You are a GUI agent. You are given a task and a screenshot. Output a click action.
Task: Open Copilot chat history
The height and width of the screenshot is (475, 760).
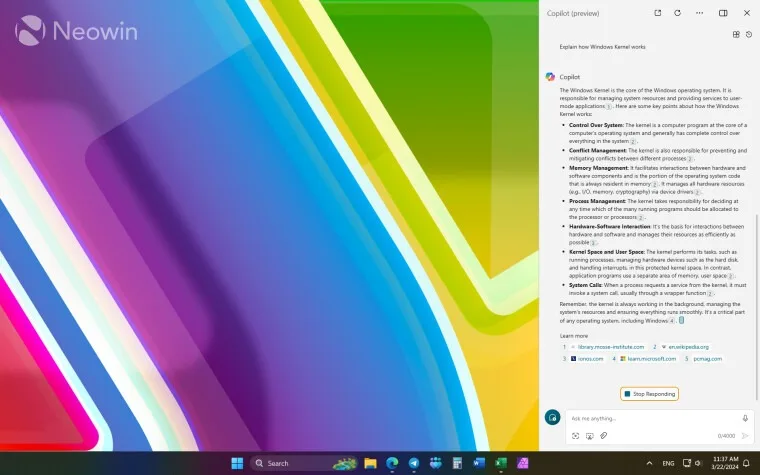point(749,34)
